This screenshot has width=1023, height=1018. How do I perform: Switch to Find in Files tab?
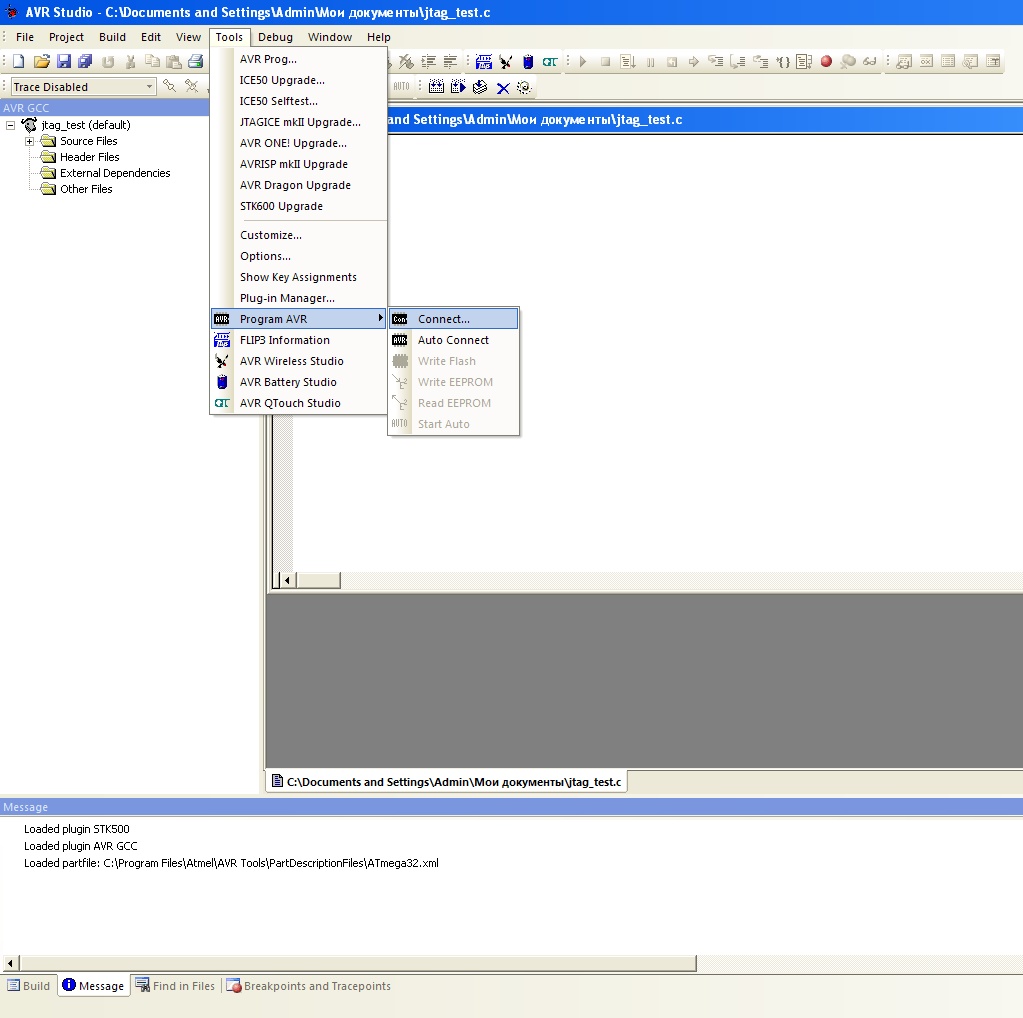[x=175, y=986]
